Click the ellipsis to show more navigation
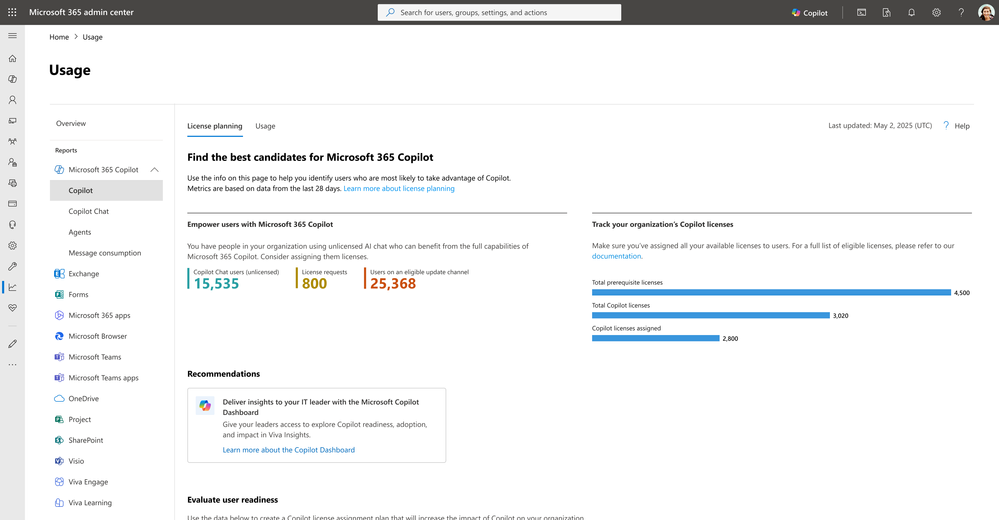999x520 pixels. pyautogui.click(x=12, y=364)
